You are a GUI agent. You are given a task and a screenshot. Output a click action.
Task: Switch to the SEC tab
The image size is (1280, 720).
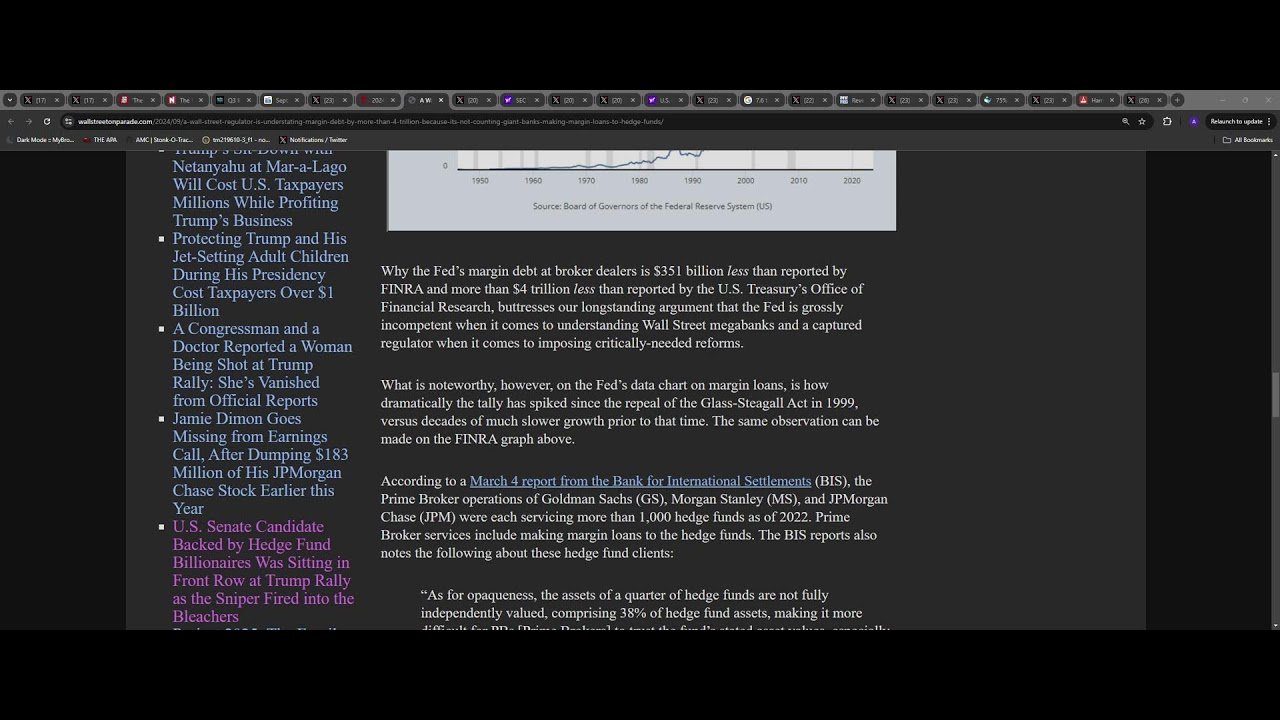tap(520, 100)
